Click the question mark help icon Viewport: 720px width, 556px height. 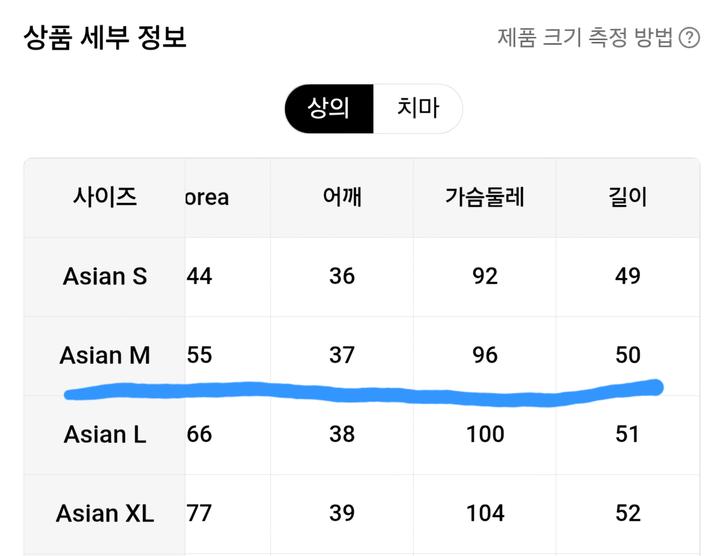[x=689, y=38]
